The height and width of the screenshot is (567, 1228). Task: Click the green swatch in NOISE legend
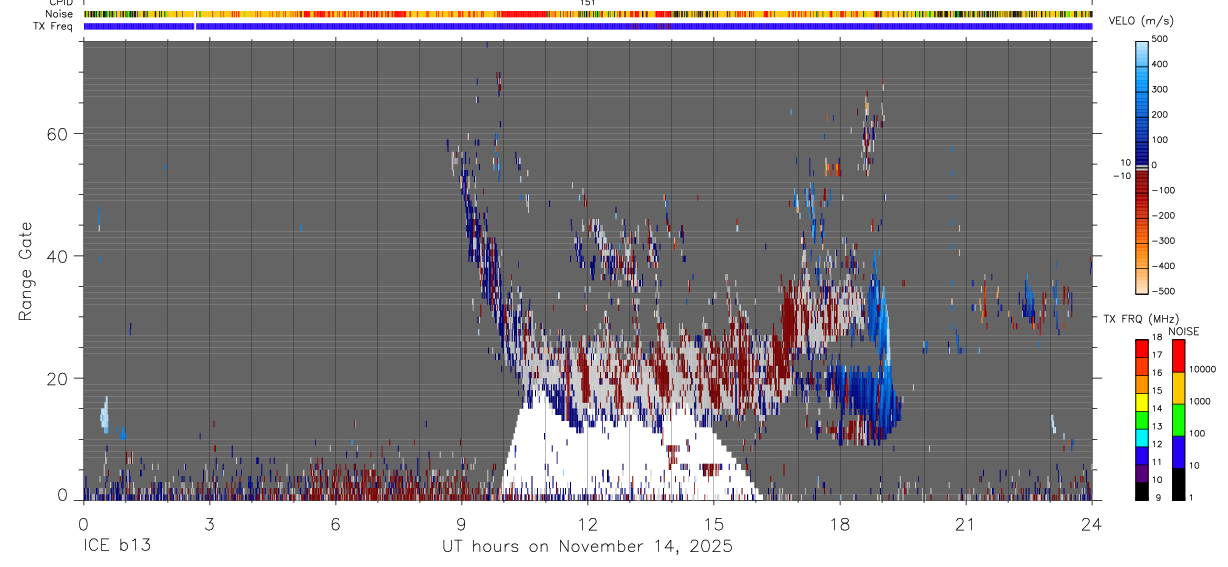click(1179, 420)
